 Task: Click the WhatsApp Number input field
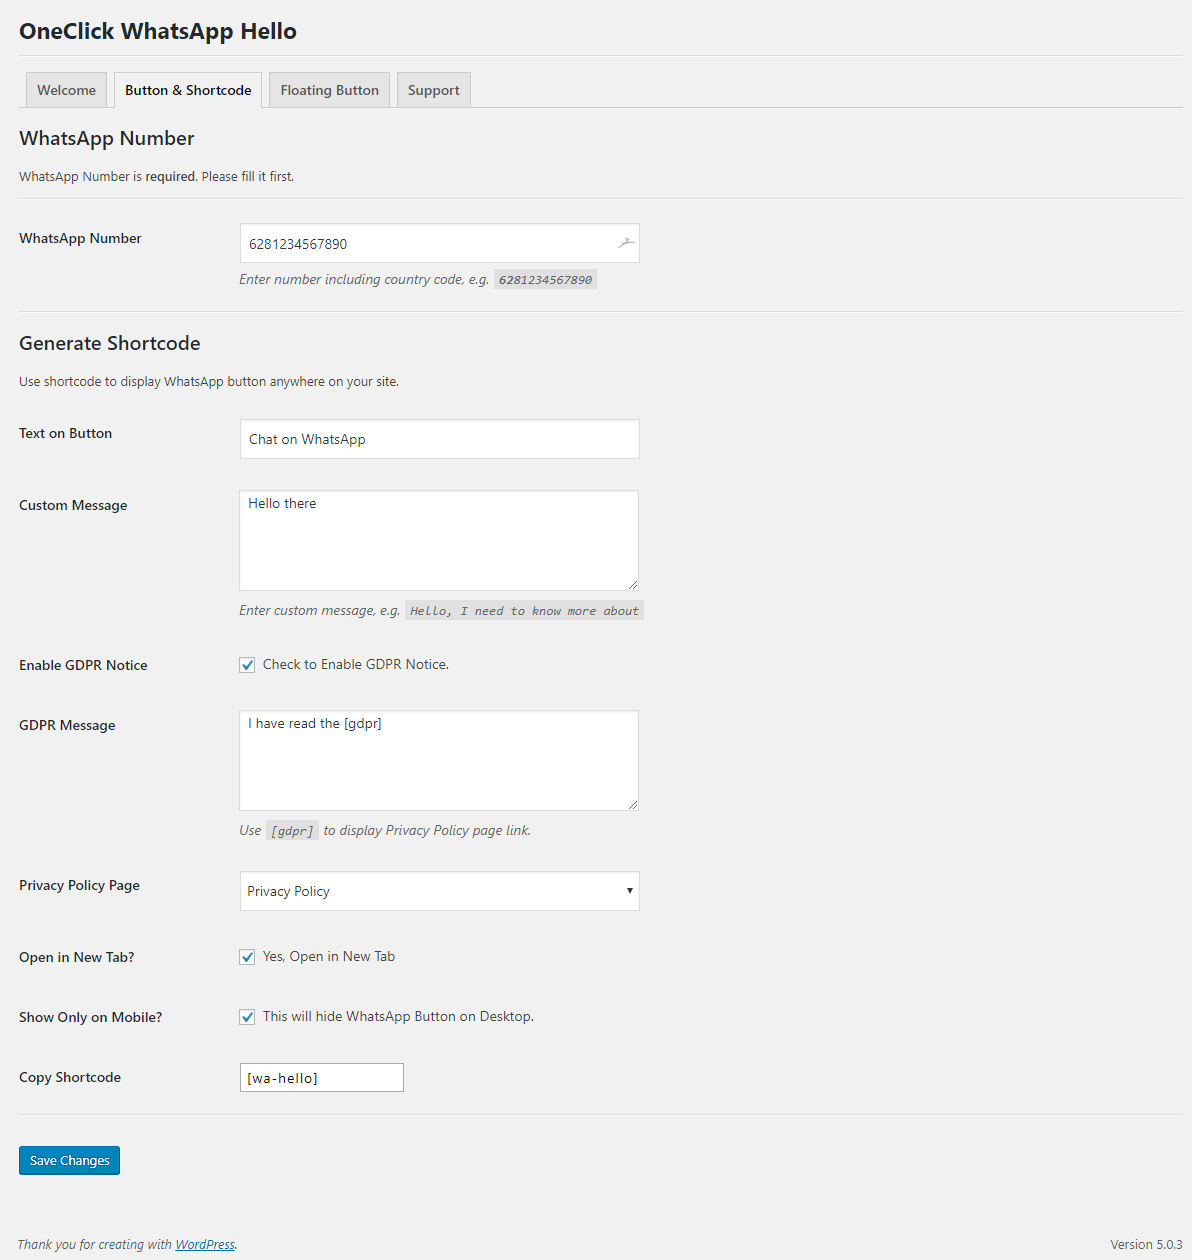(439, 243)
